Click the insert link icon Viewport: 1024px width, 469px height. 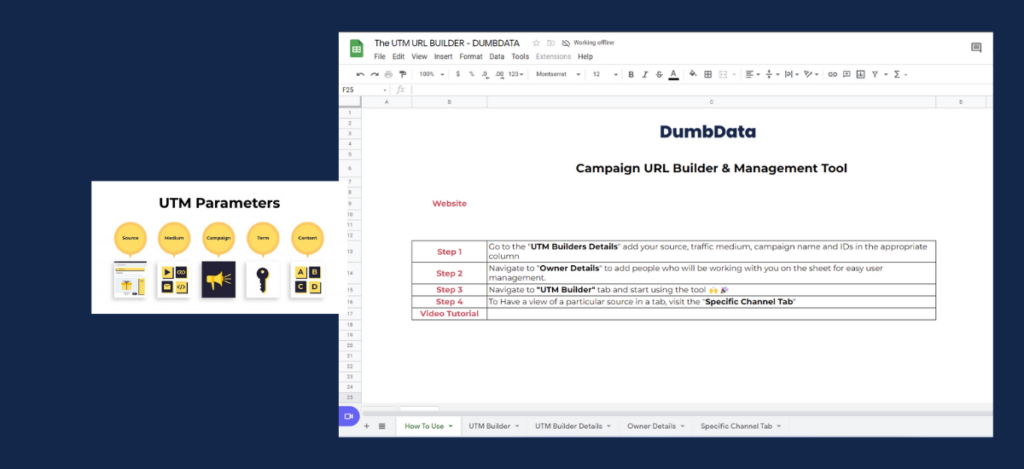click(832, 74)
